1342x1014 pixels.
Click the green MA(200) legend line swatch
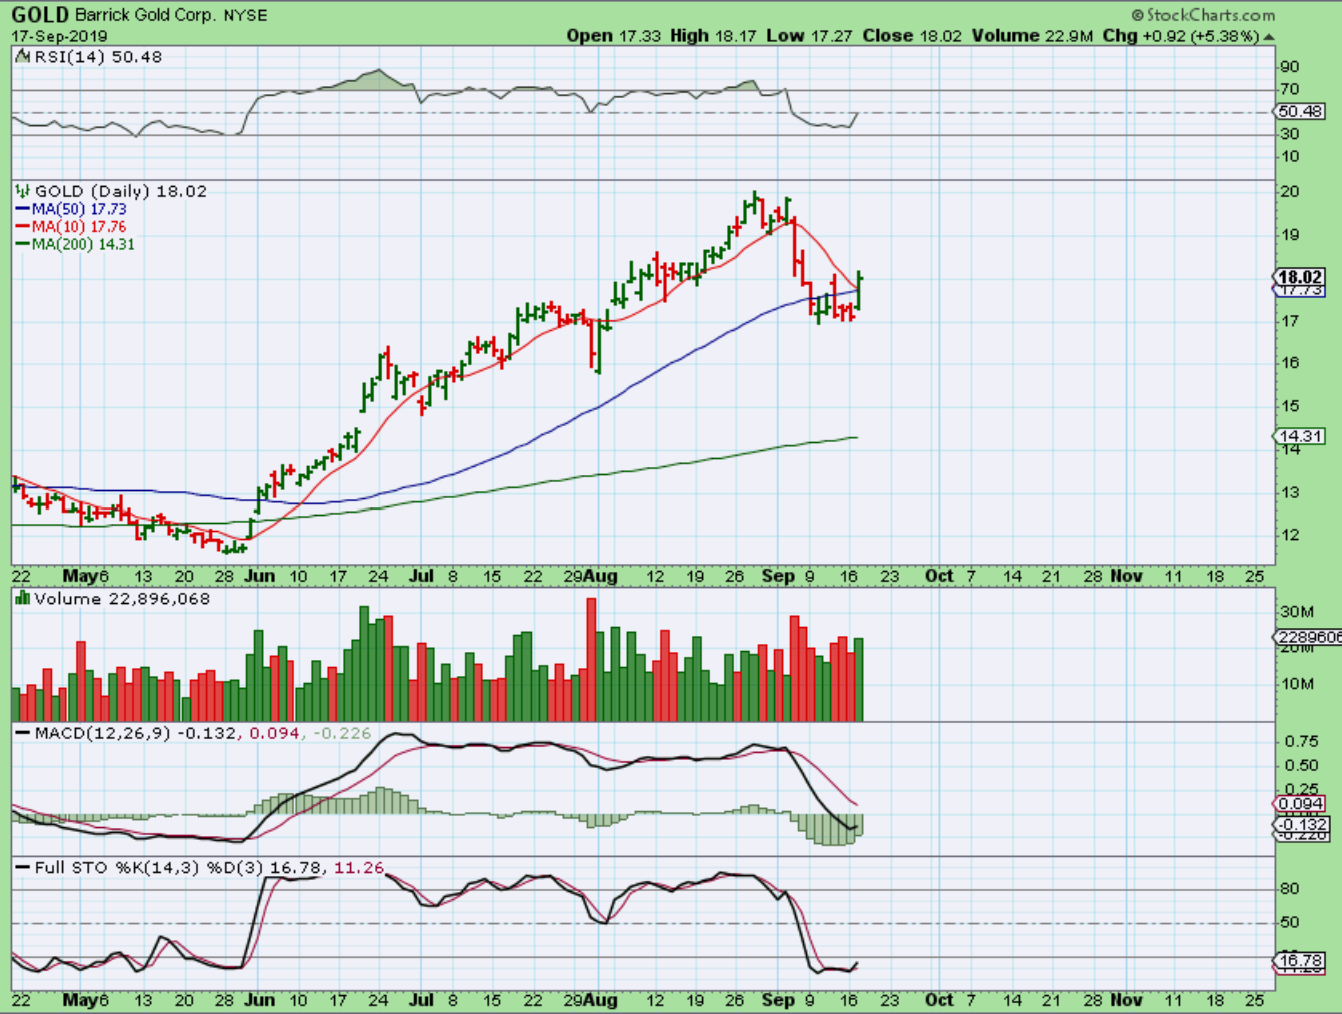tap(23, 244)
